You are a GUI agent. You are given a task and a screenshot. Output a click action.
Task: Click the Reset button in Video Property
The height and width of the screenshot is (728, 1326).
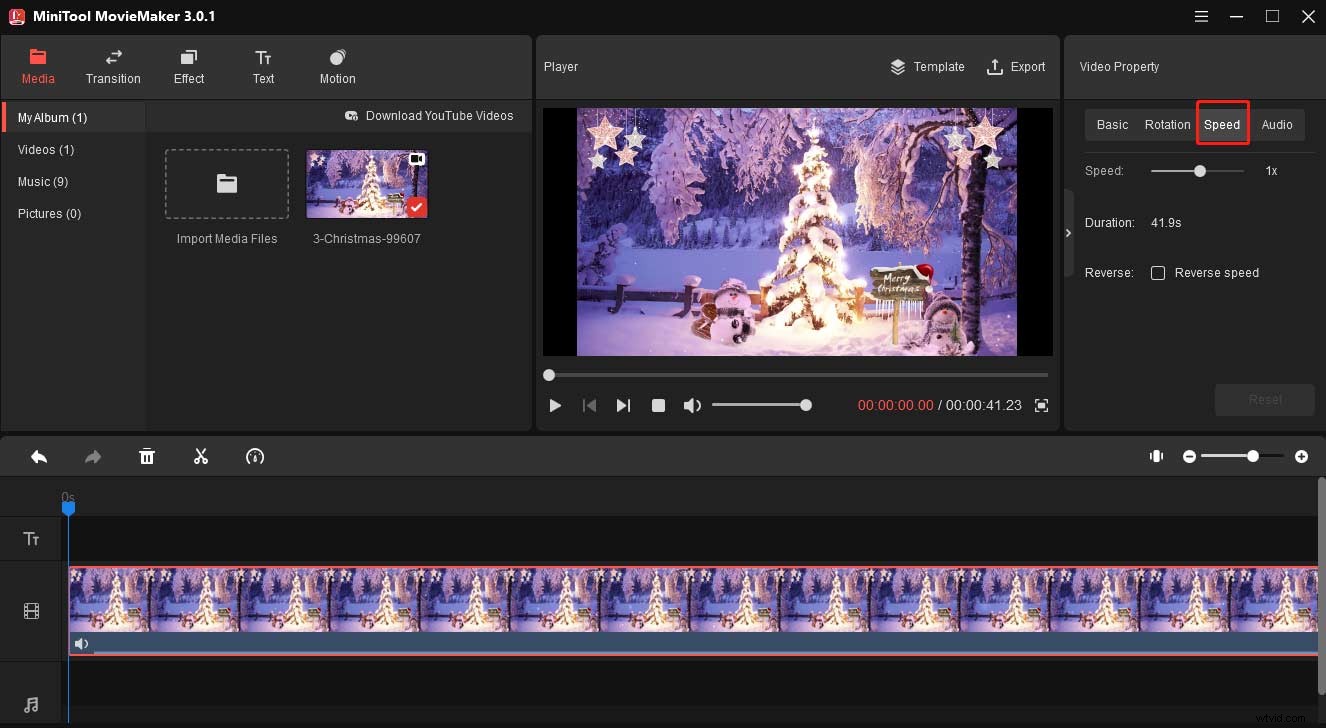(x=1264, y=399)
